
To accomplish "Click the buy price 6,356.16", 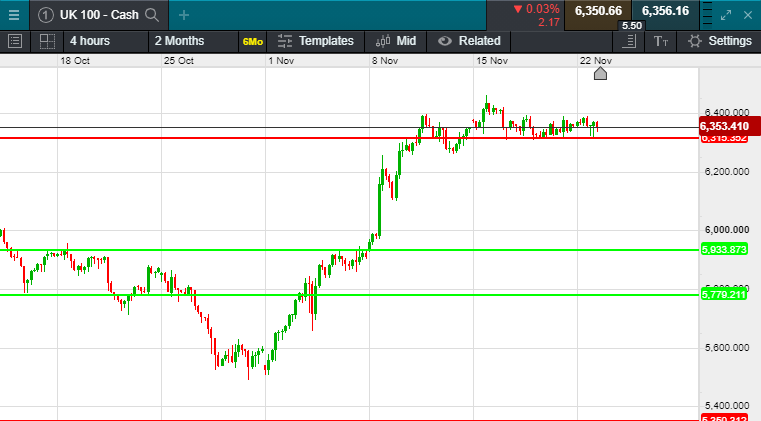I will coord(665,12).
